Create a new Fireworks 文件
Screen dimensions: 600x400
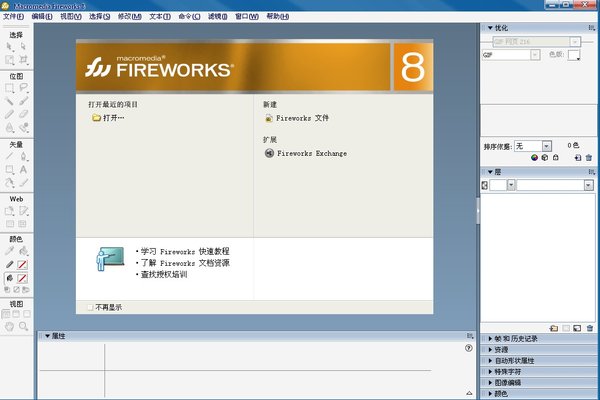click(297, 118)
